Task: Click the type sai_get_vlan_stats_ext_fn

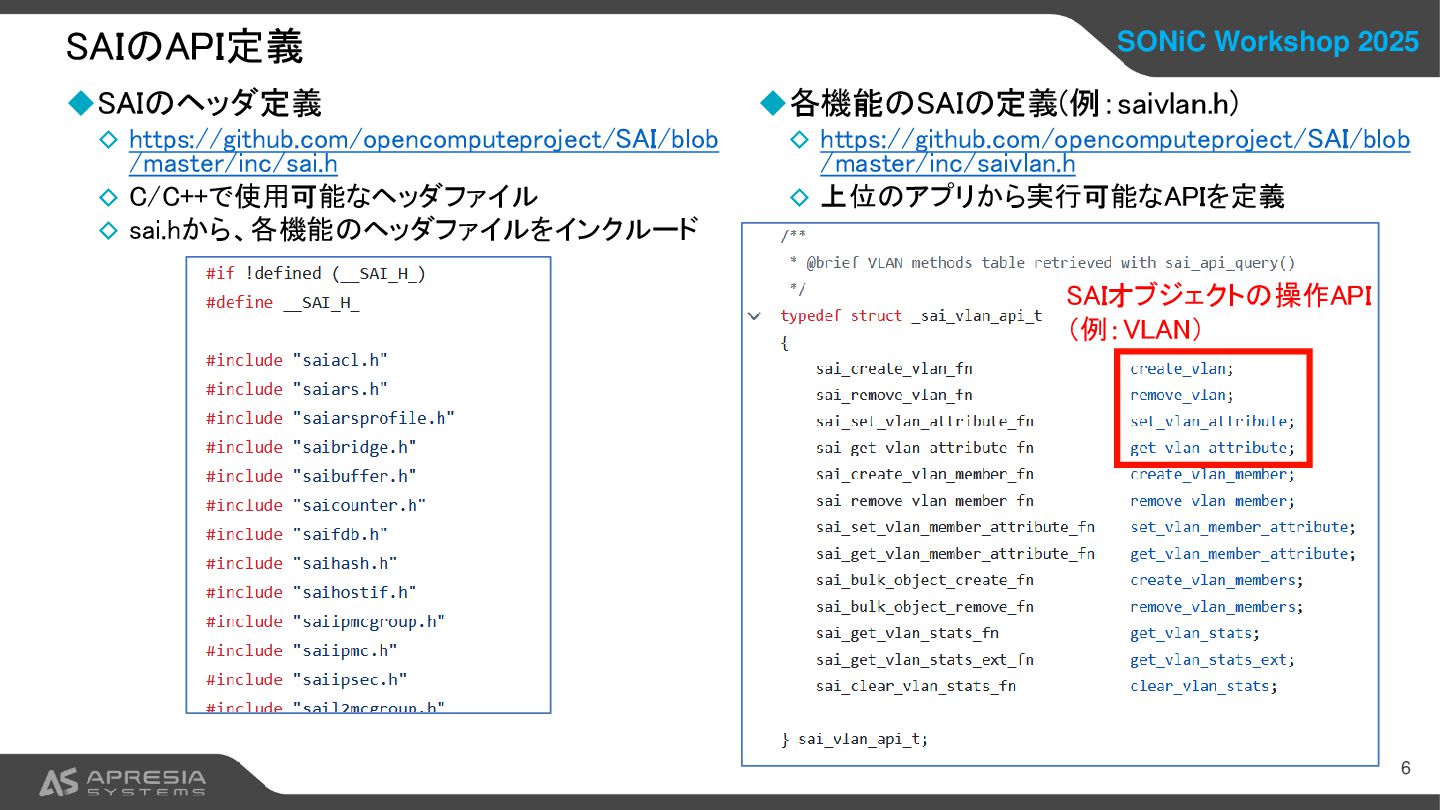Action: tap(925, 660)
